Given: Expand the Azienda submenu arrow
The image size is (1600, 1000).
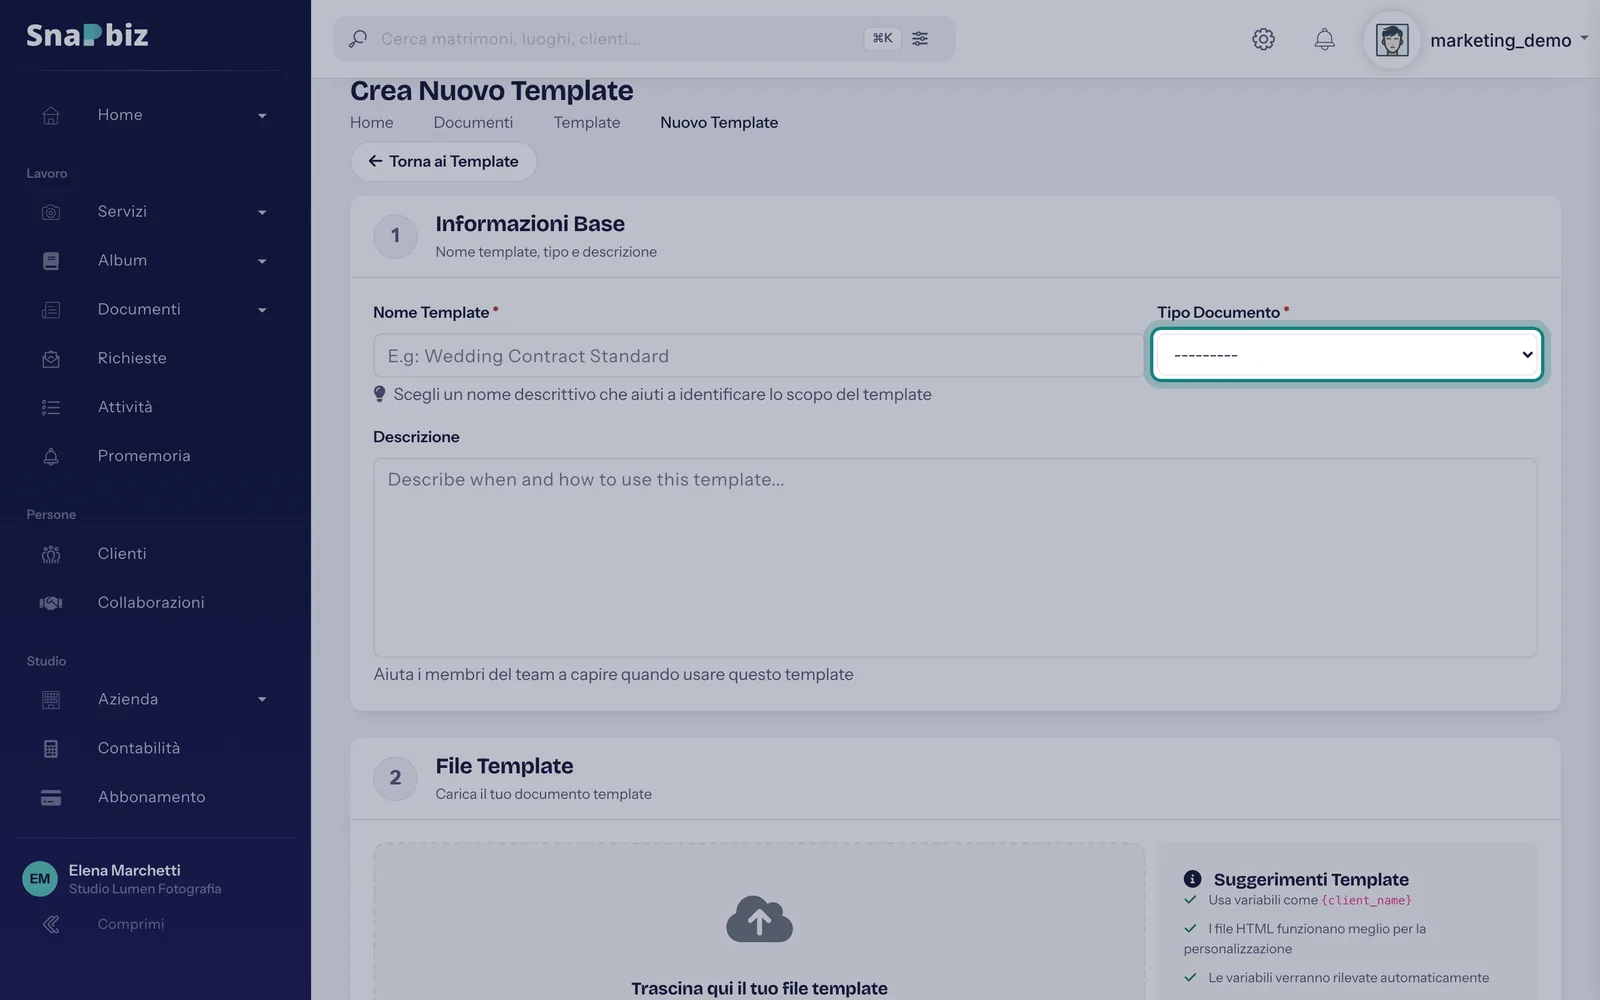Looking at the screenshot, I should point(262,700).
